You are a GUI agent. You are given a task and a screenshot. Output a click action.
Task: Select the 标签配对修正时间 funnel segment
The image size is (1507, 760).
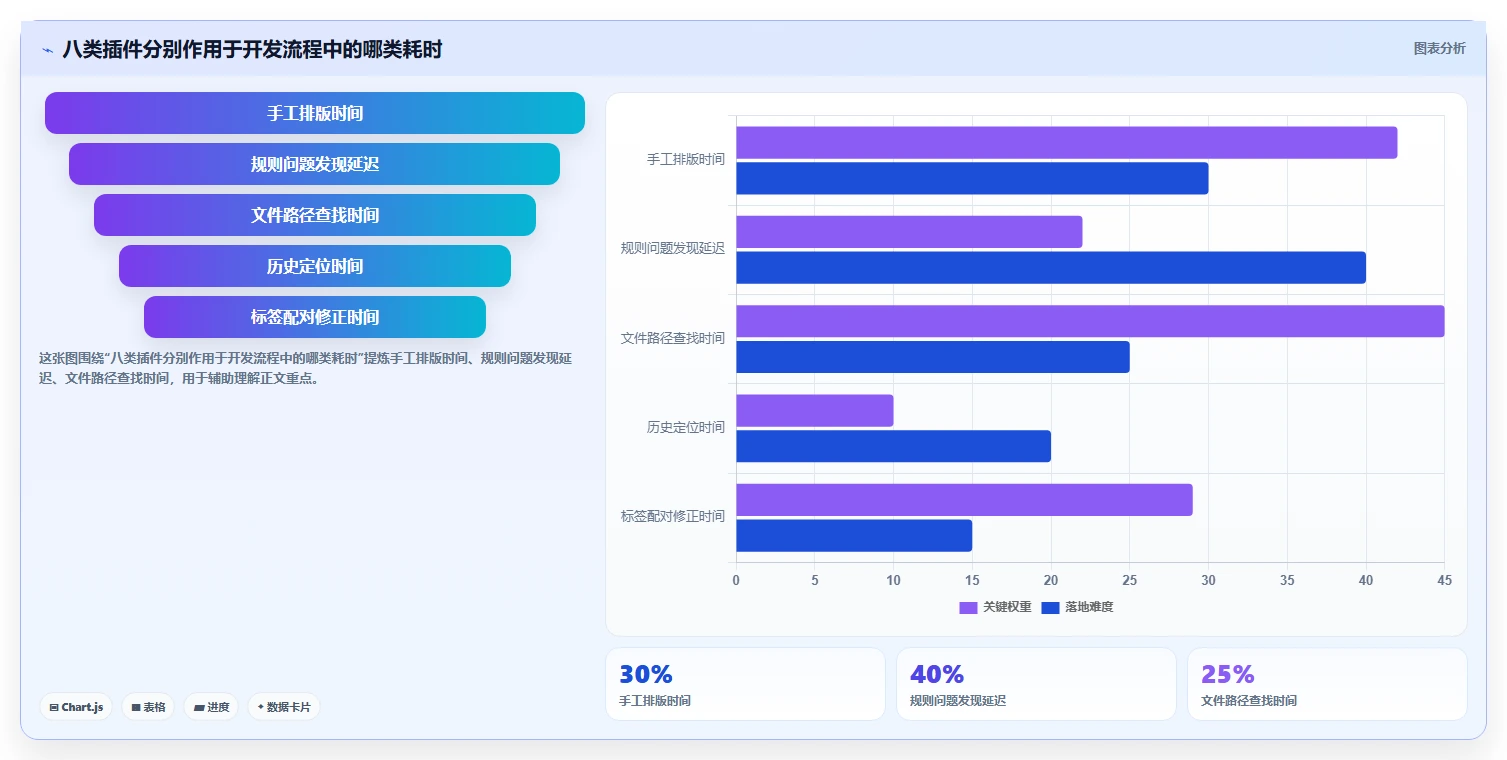[315, 317]
